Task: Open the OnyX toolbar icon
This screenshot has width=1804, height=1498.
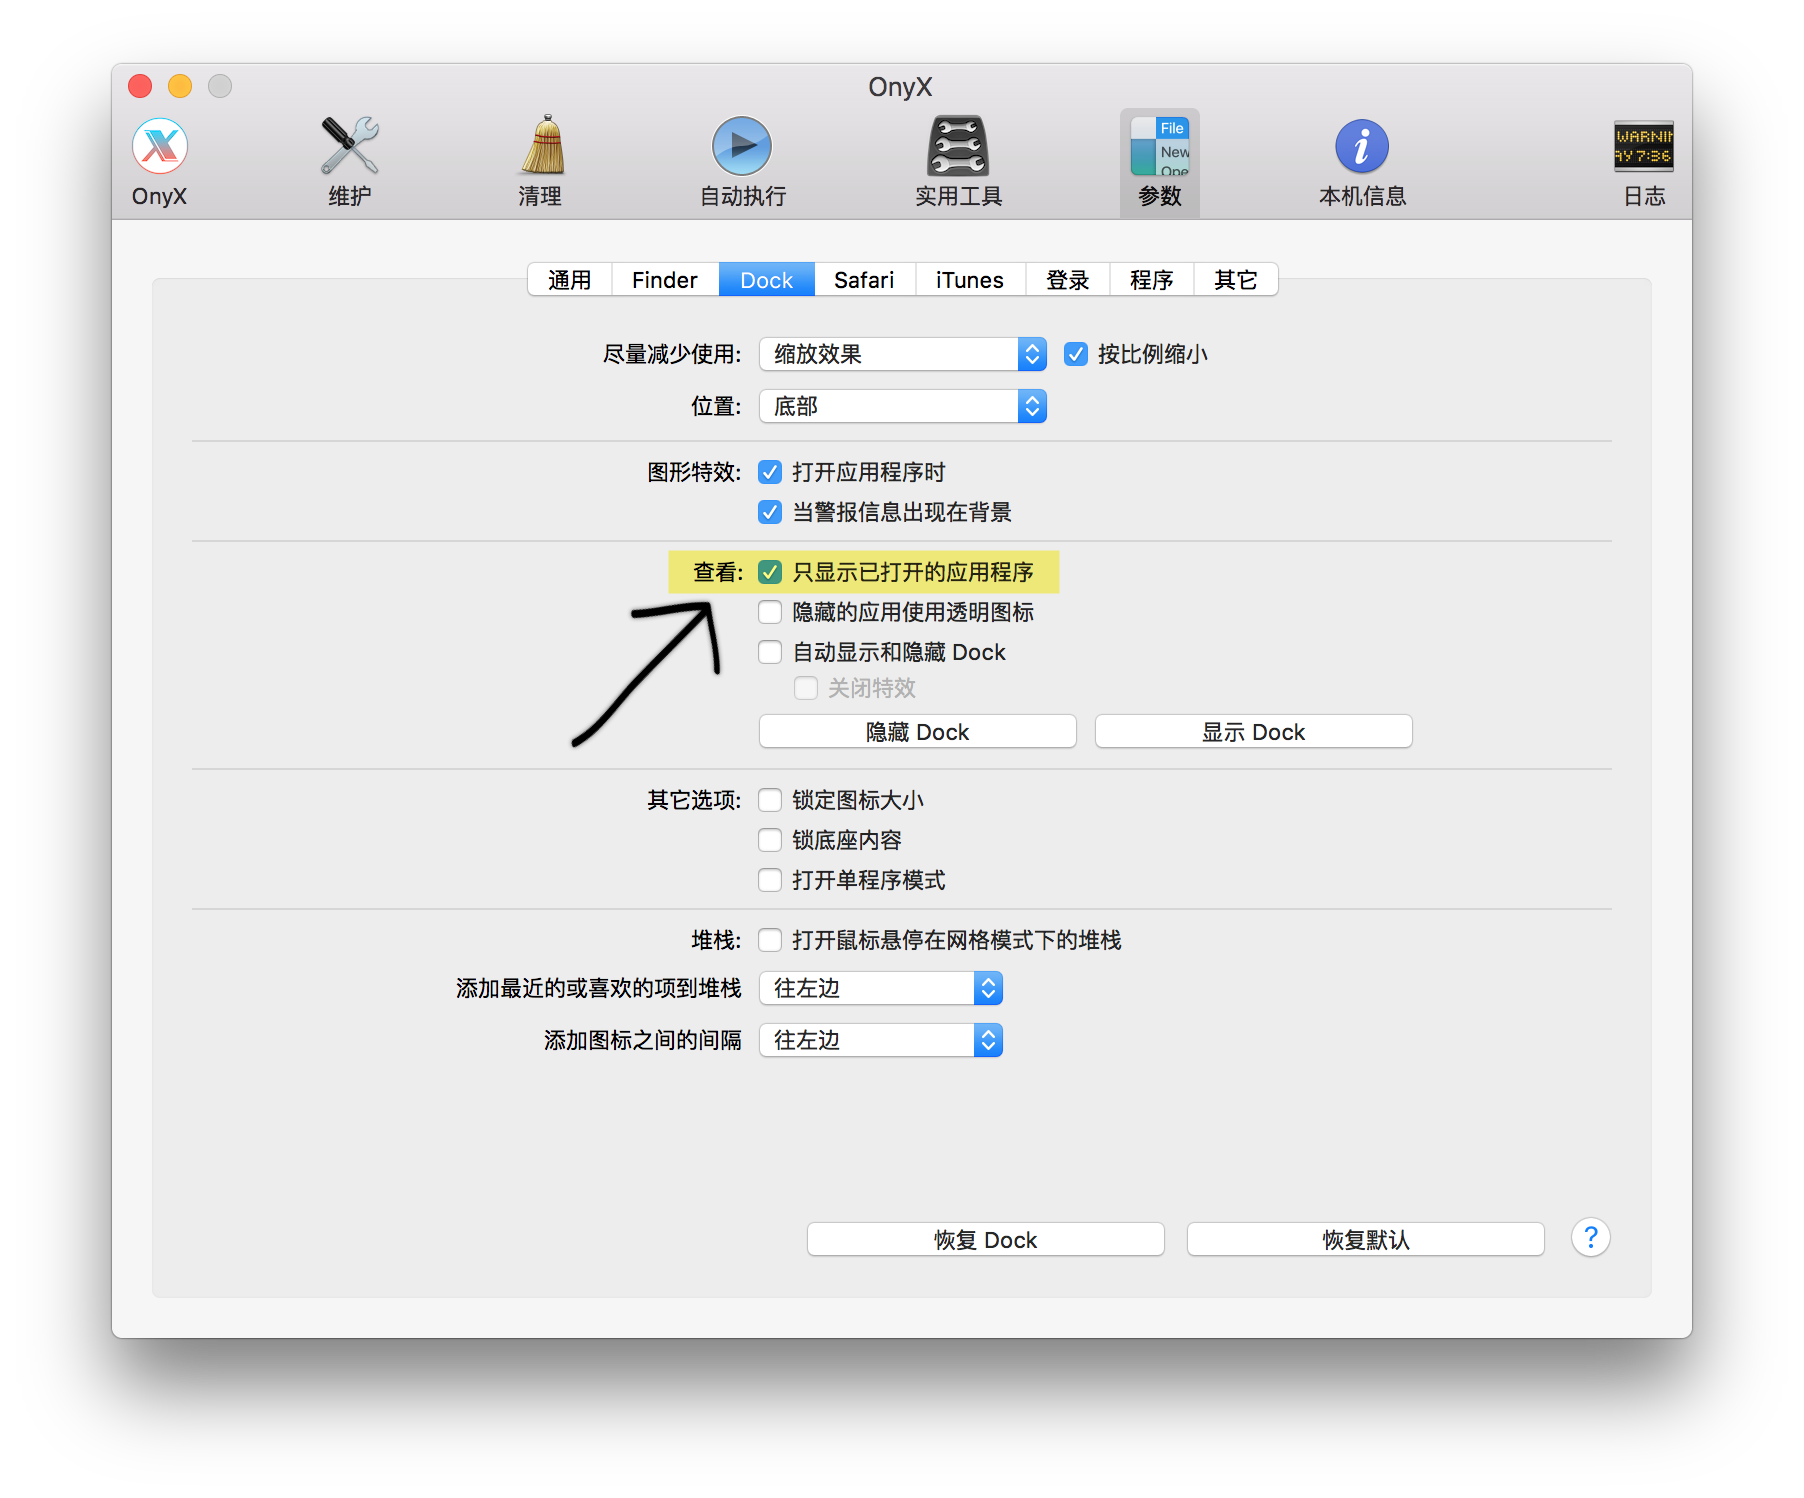Action: pos(160,162)
